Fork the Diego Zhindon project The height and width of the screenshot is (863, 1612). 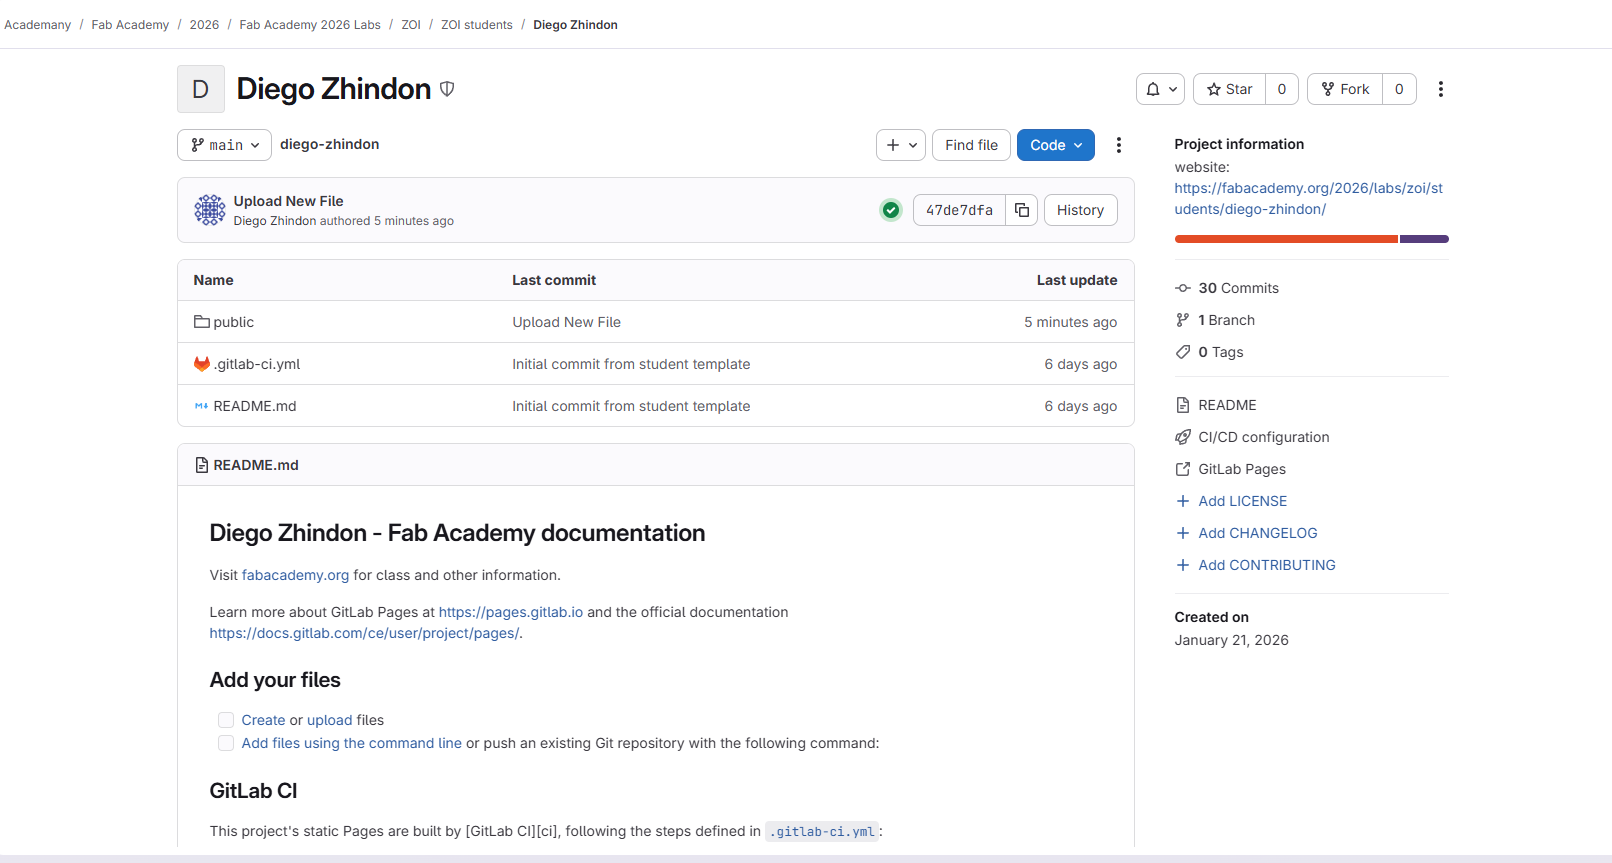click(x=1345, y=89)
